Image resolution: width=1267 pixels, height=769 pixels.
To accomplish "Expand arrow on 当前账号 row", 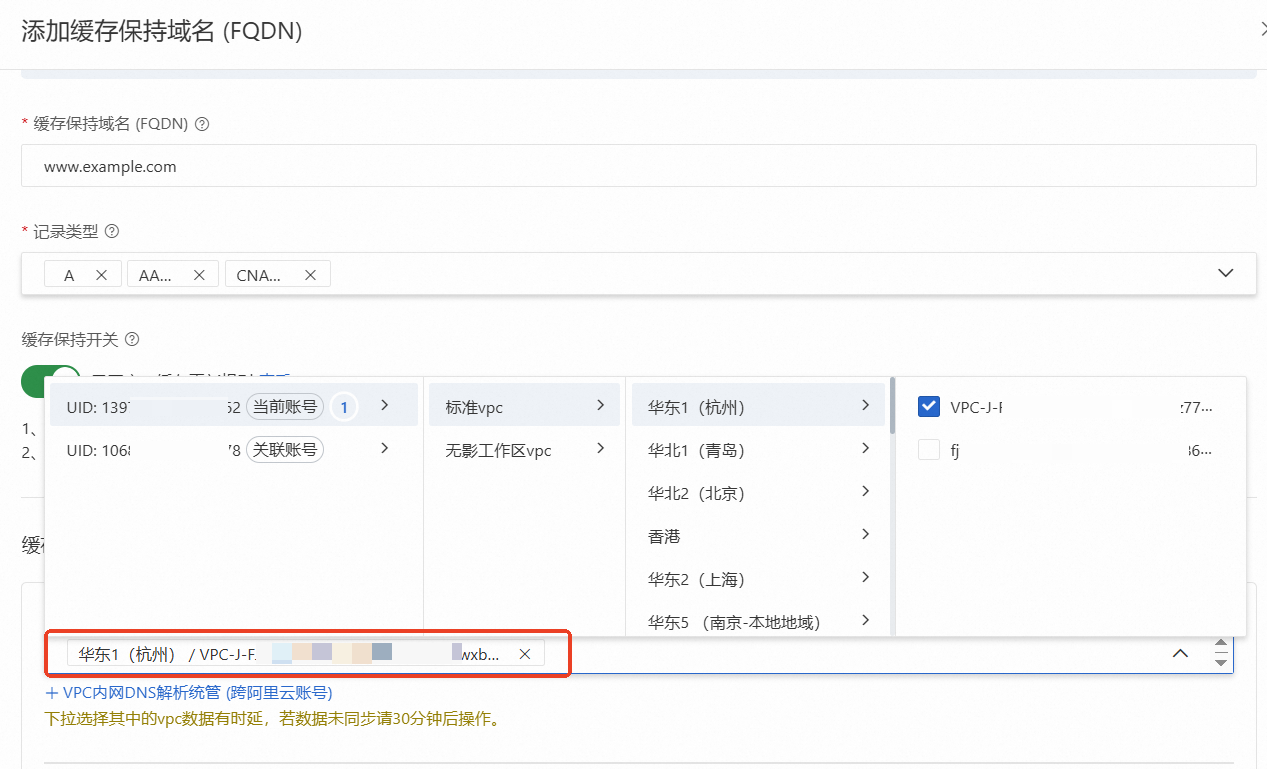I will point(385,405).
